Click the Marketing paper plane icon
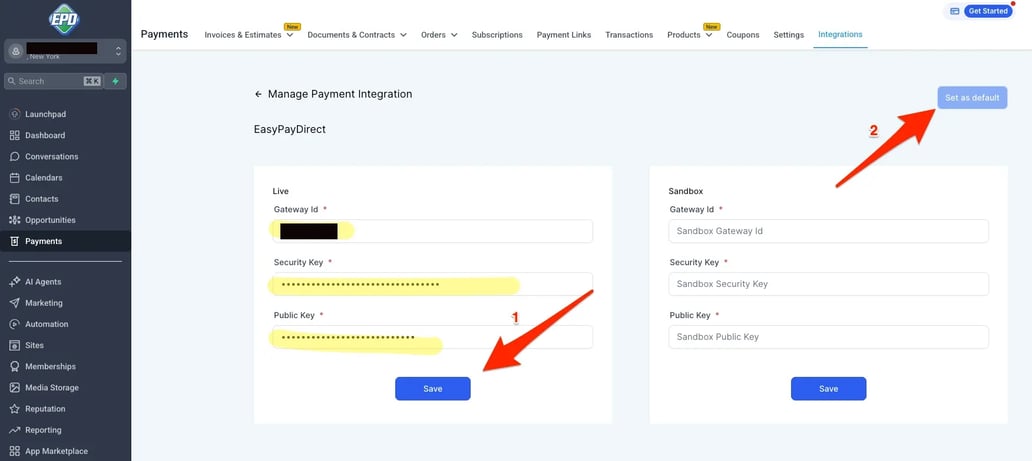 click(14, 303)
